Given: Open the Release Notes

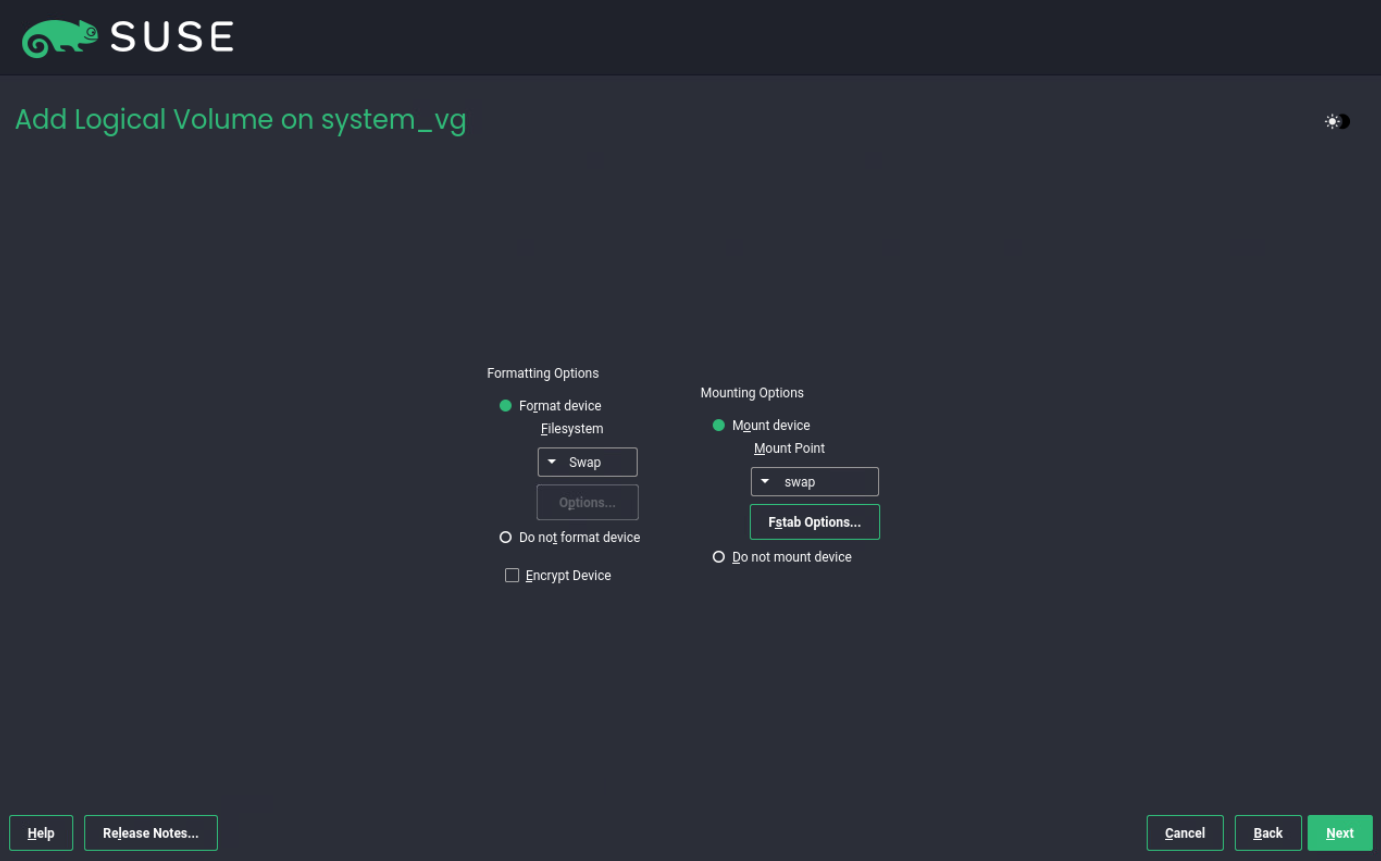Looking at the screenshot, I should (x=151, y=833).
